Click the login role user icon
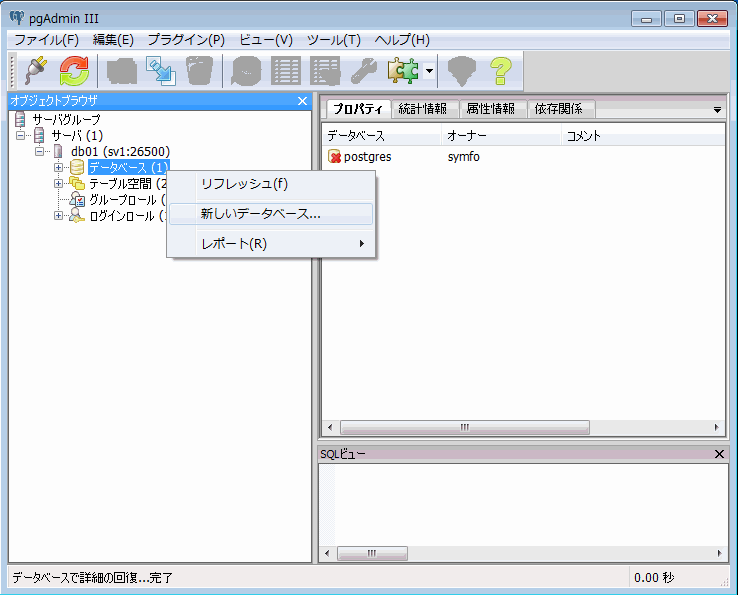The height and width of the screenshot is (595, 738). [76, 215]
